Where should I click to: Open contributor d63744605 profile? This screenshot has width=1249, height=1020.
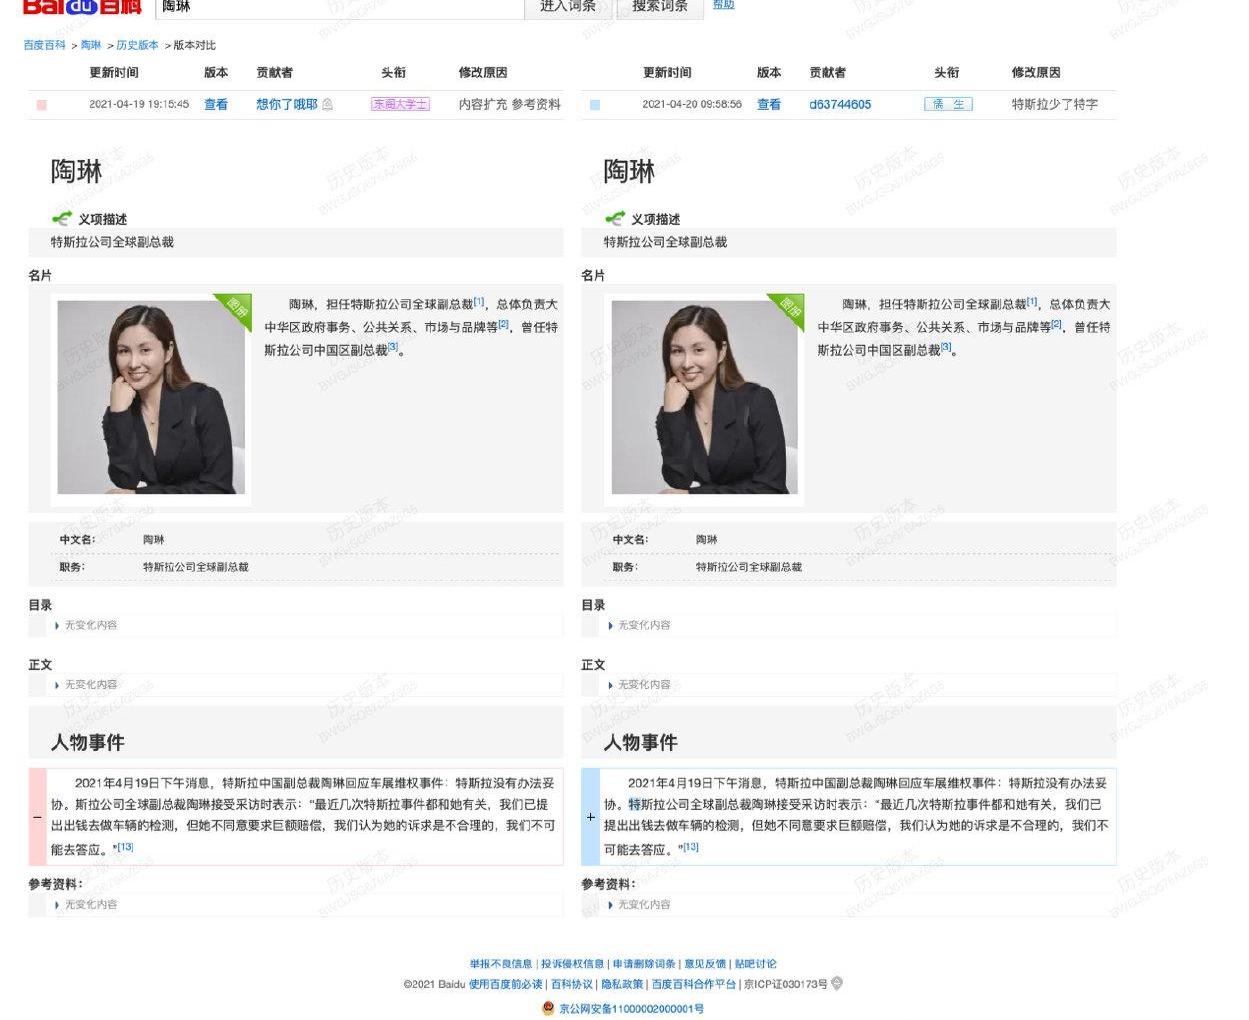coord(840,104)
